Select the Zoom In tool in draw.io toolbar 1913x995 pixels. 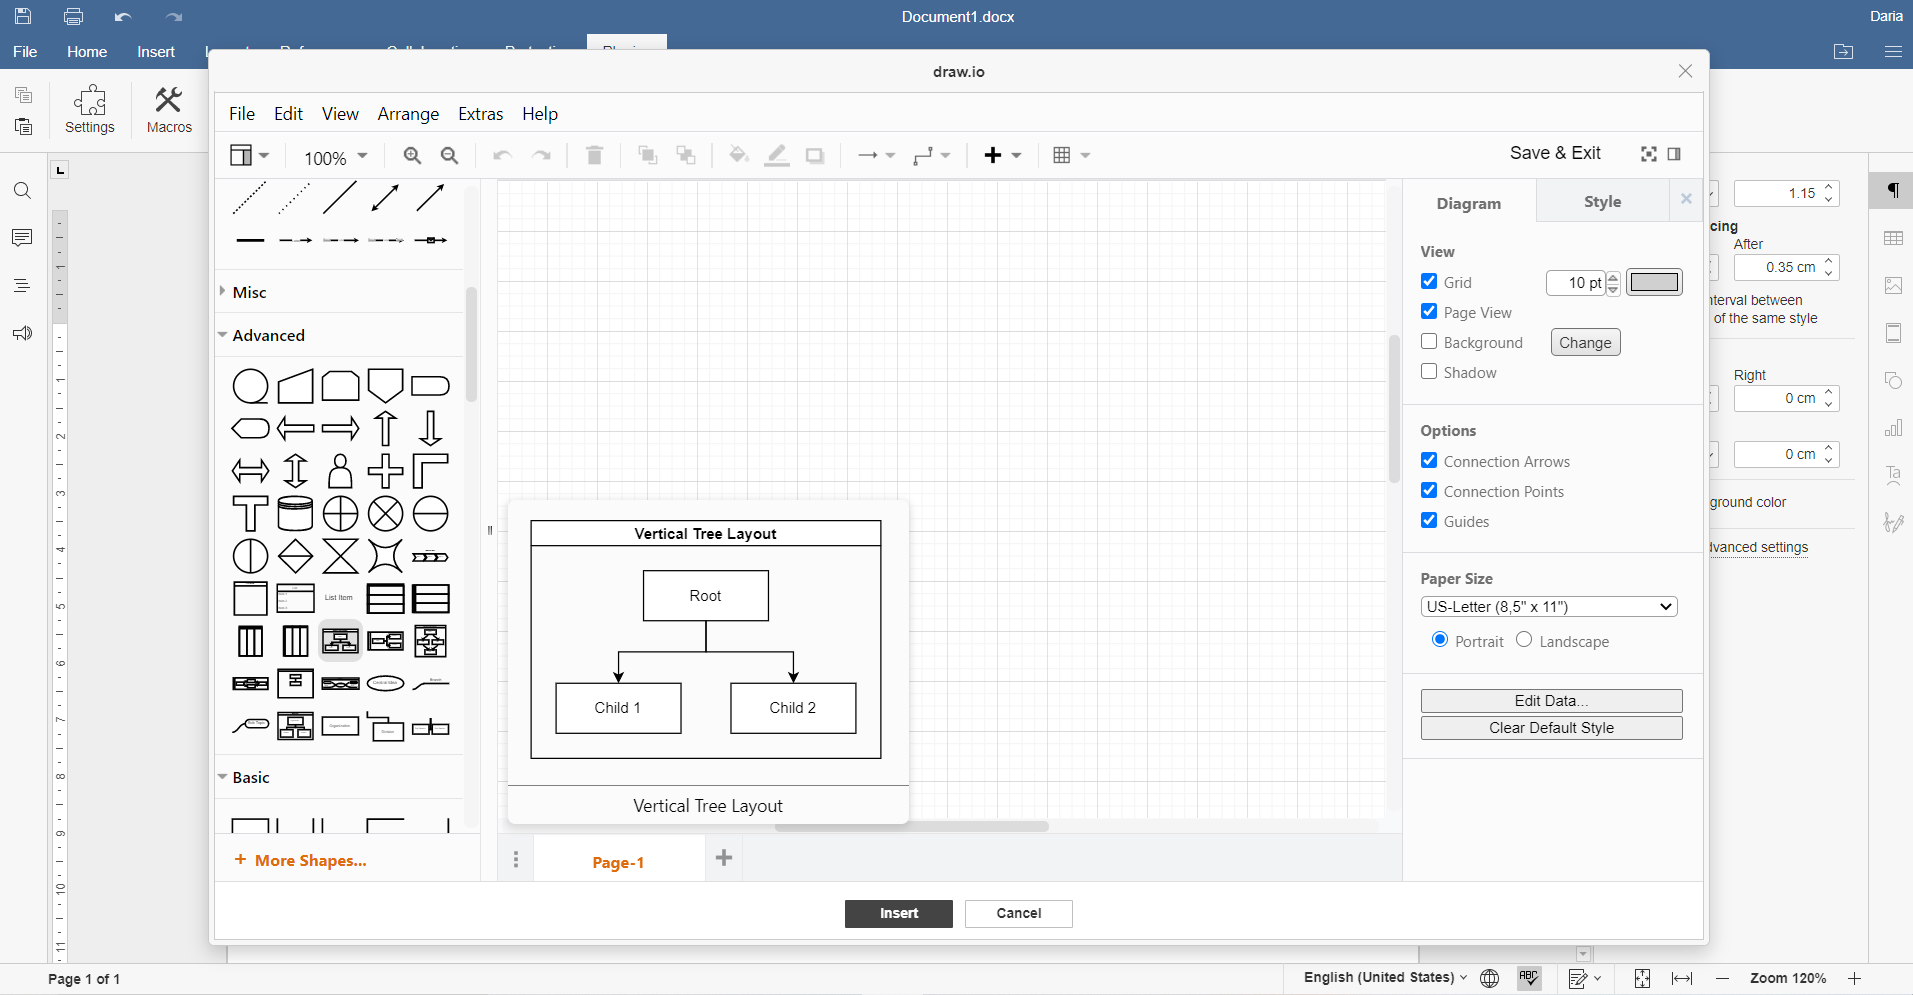(411, 155)
